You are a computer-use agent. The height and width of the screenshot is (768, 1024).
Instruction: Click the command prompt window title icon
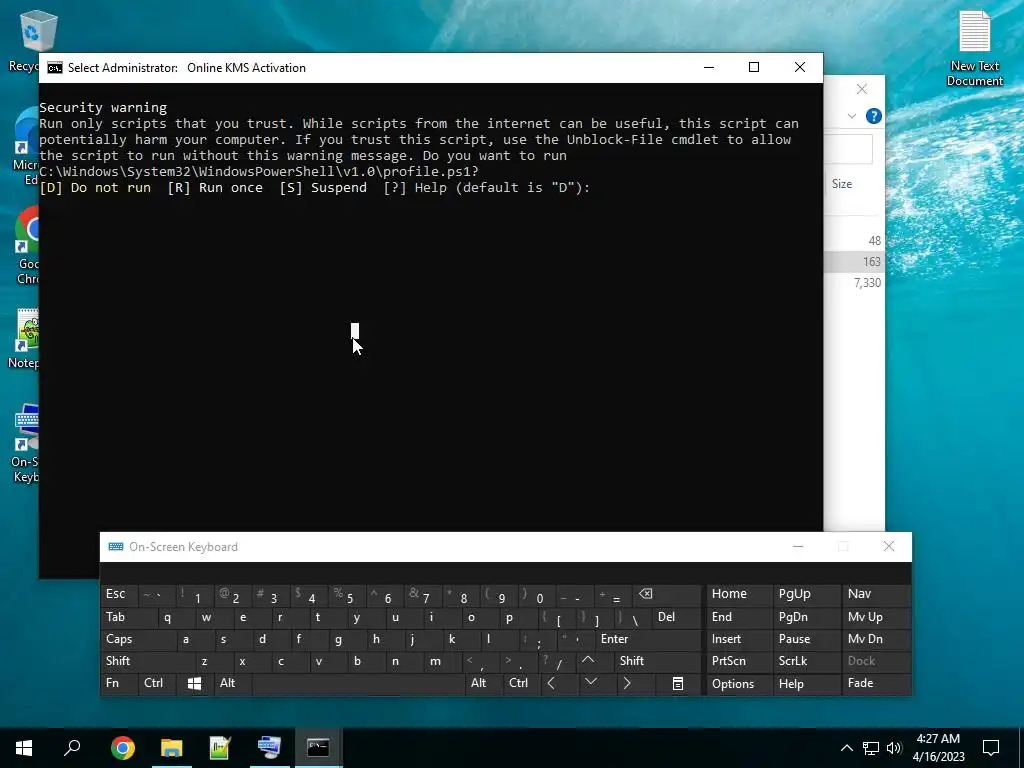[55, 68]
